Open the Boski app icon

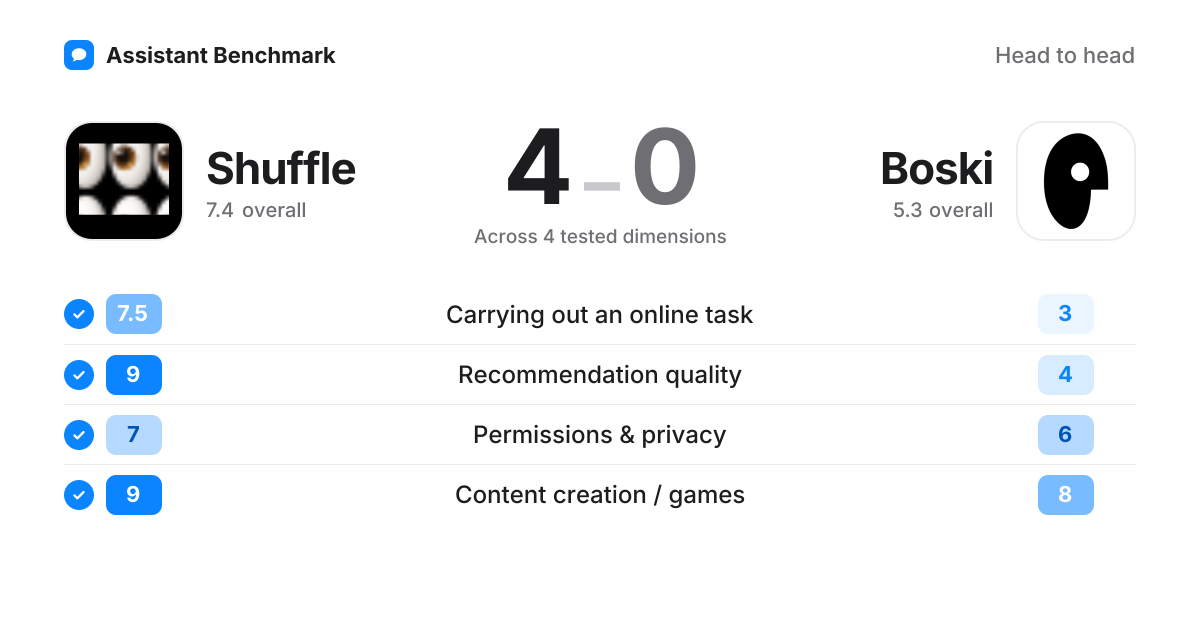pos(1076,181)
